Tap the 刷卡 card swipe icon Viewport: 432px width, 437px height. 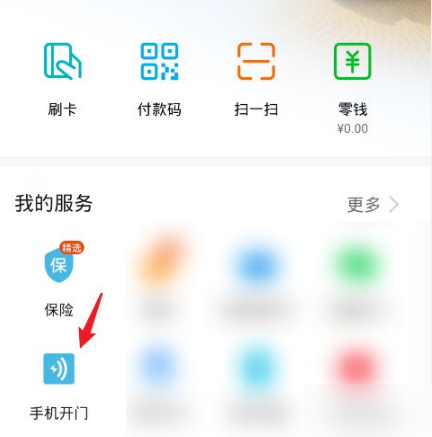(x=63, y=61)
